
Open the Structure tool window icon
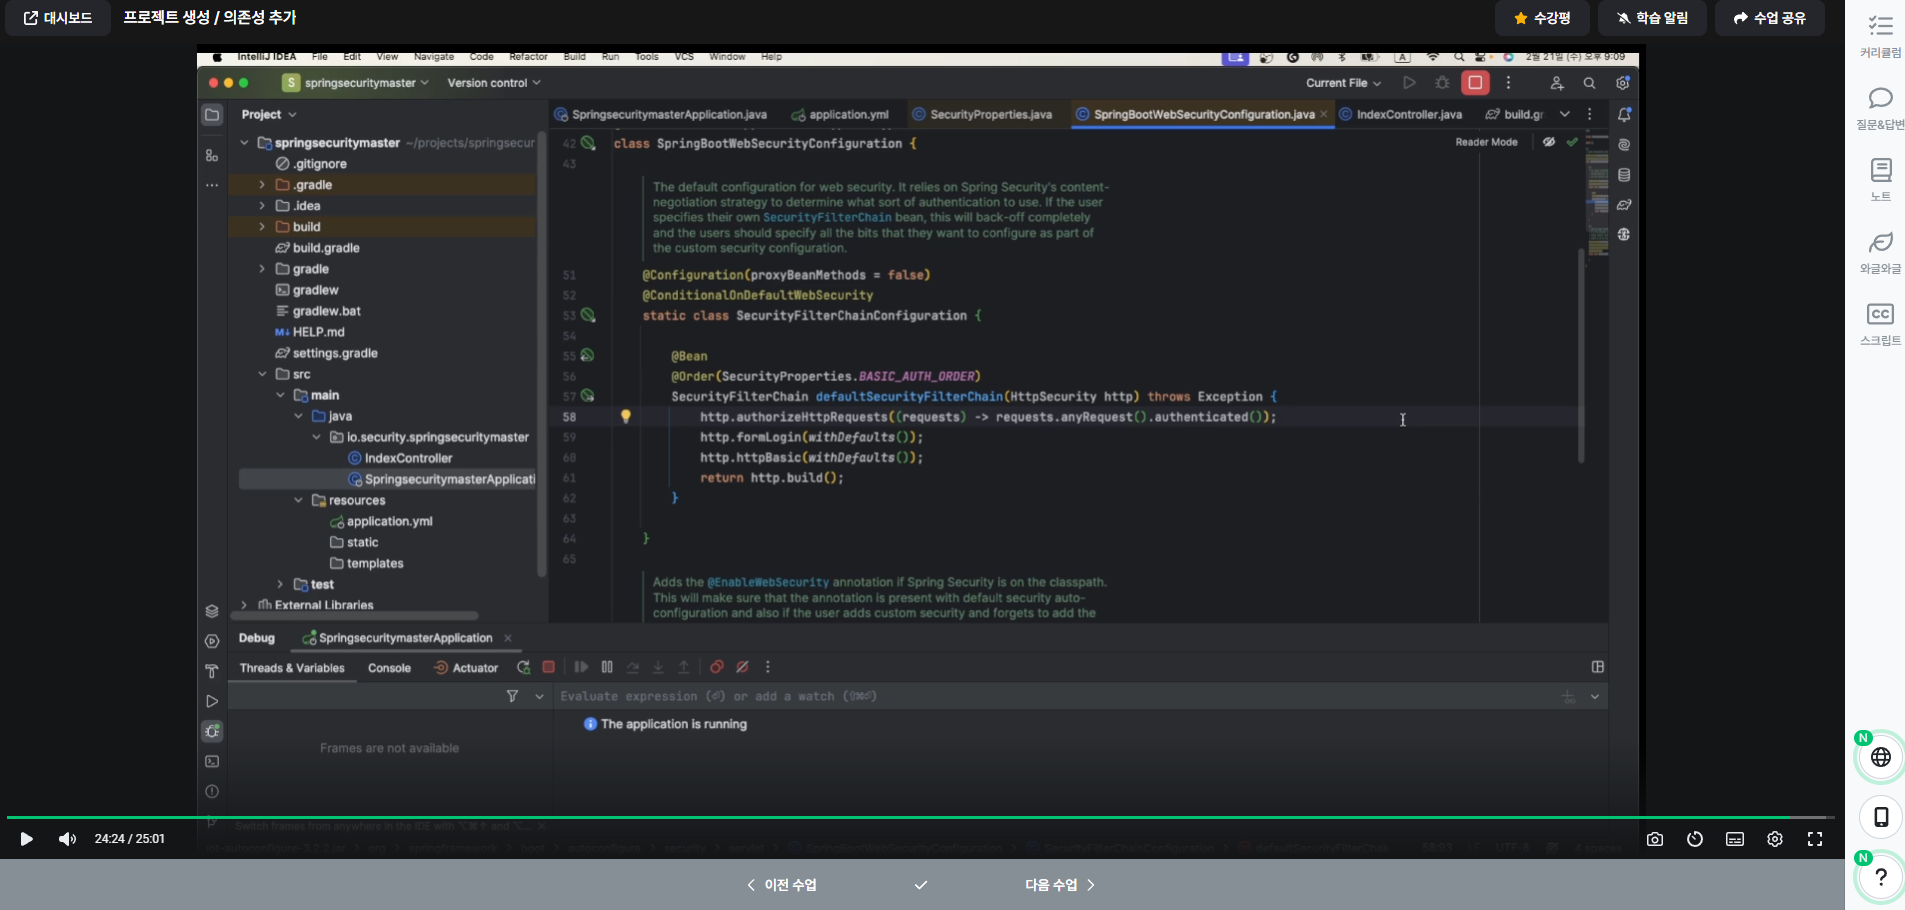pyautogui.click(x=212, y=155)
